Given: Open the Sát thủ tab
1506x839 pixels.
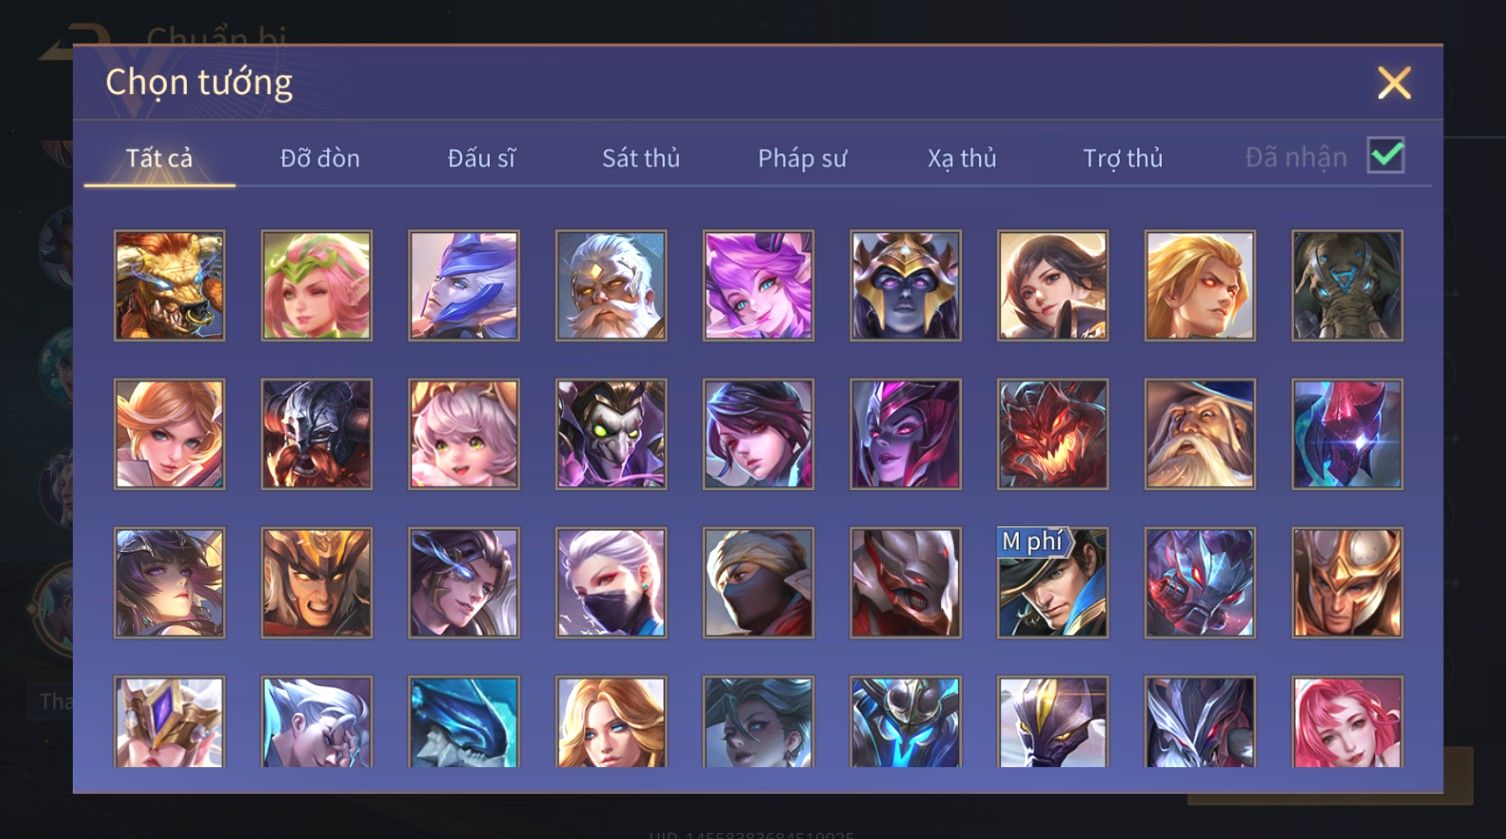Looking at the screenshot, I should [x=641, y=158].
